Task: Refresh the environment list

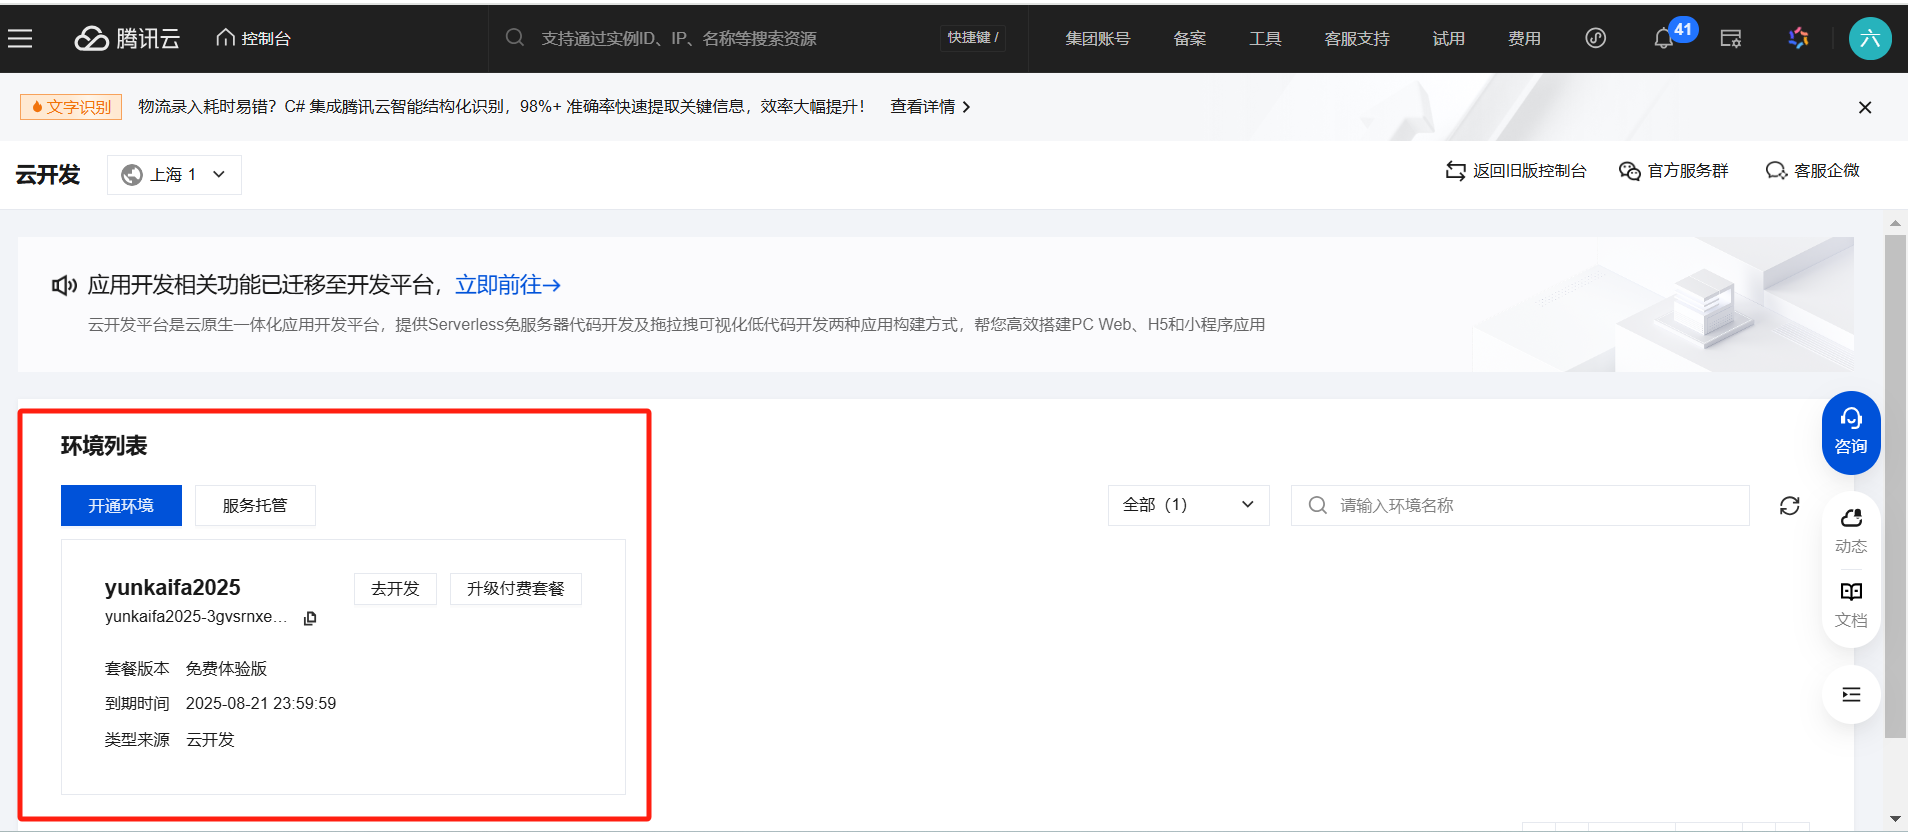Action: [1790, 506]
